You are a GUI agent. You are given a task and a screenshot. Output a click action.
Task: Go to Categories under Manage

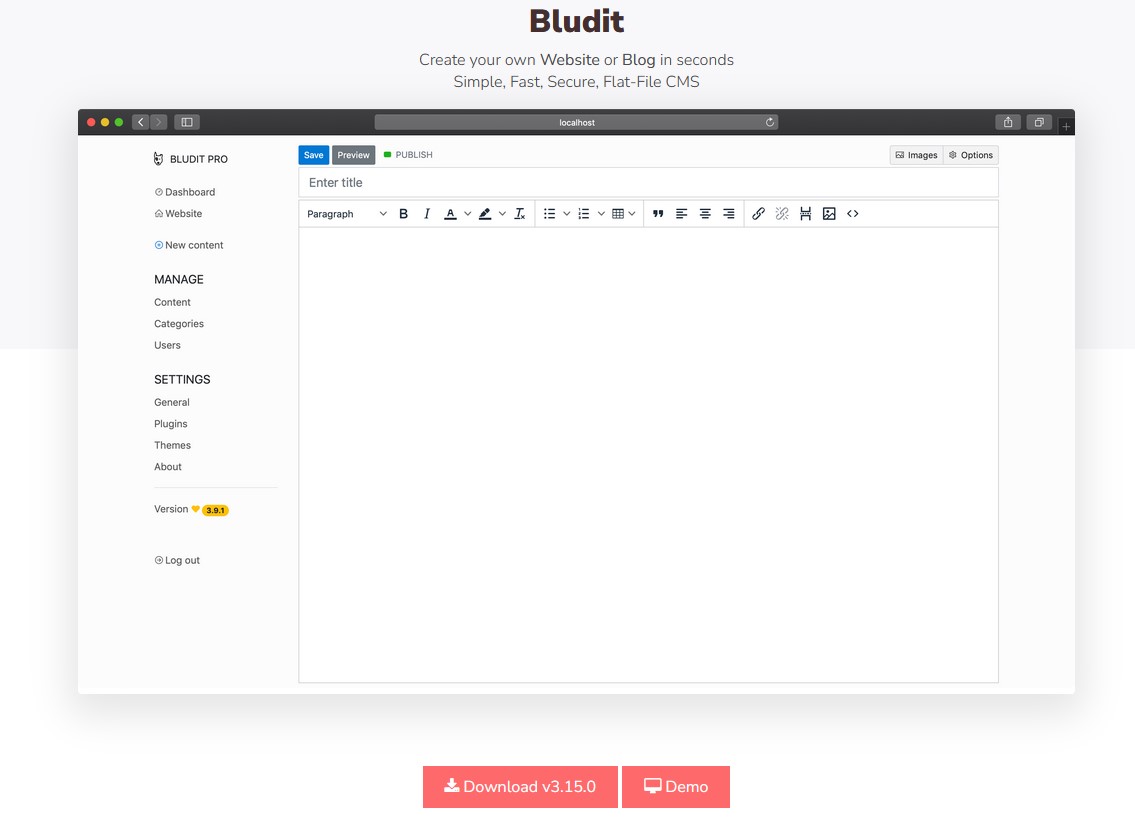coord(179,324)
